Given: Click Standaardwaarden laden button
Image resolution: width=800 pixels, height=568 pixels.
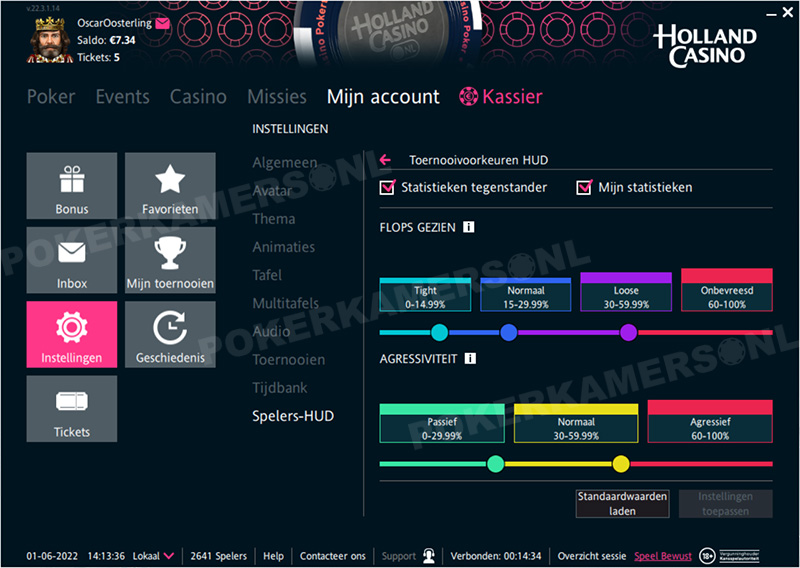Looking at the screenshot, I should tap(622, 504).
